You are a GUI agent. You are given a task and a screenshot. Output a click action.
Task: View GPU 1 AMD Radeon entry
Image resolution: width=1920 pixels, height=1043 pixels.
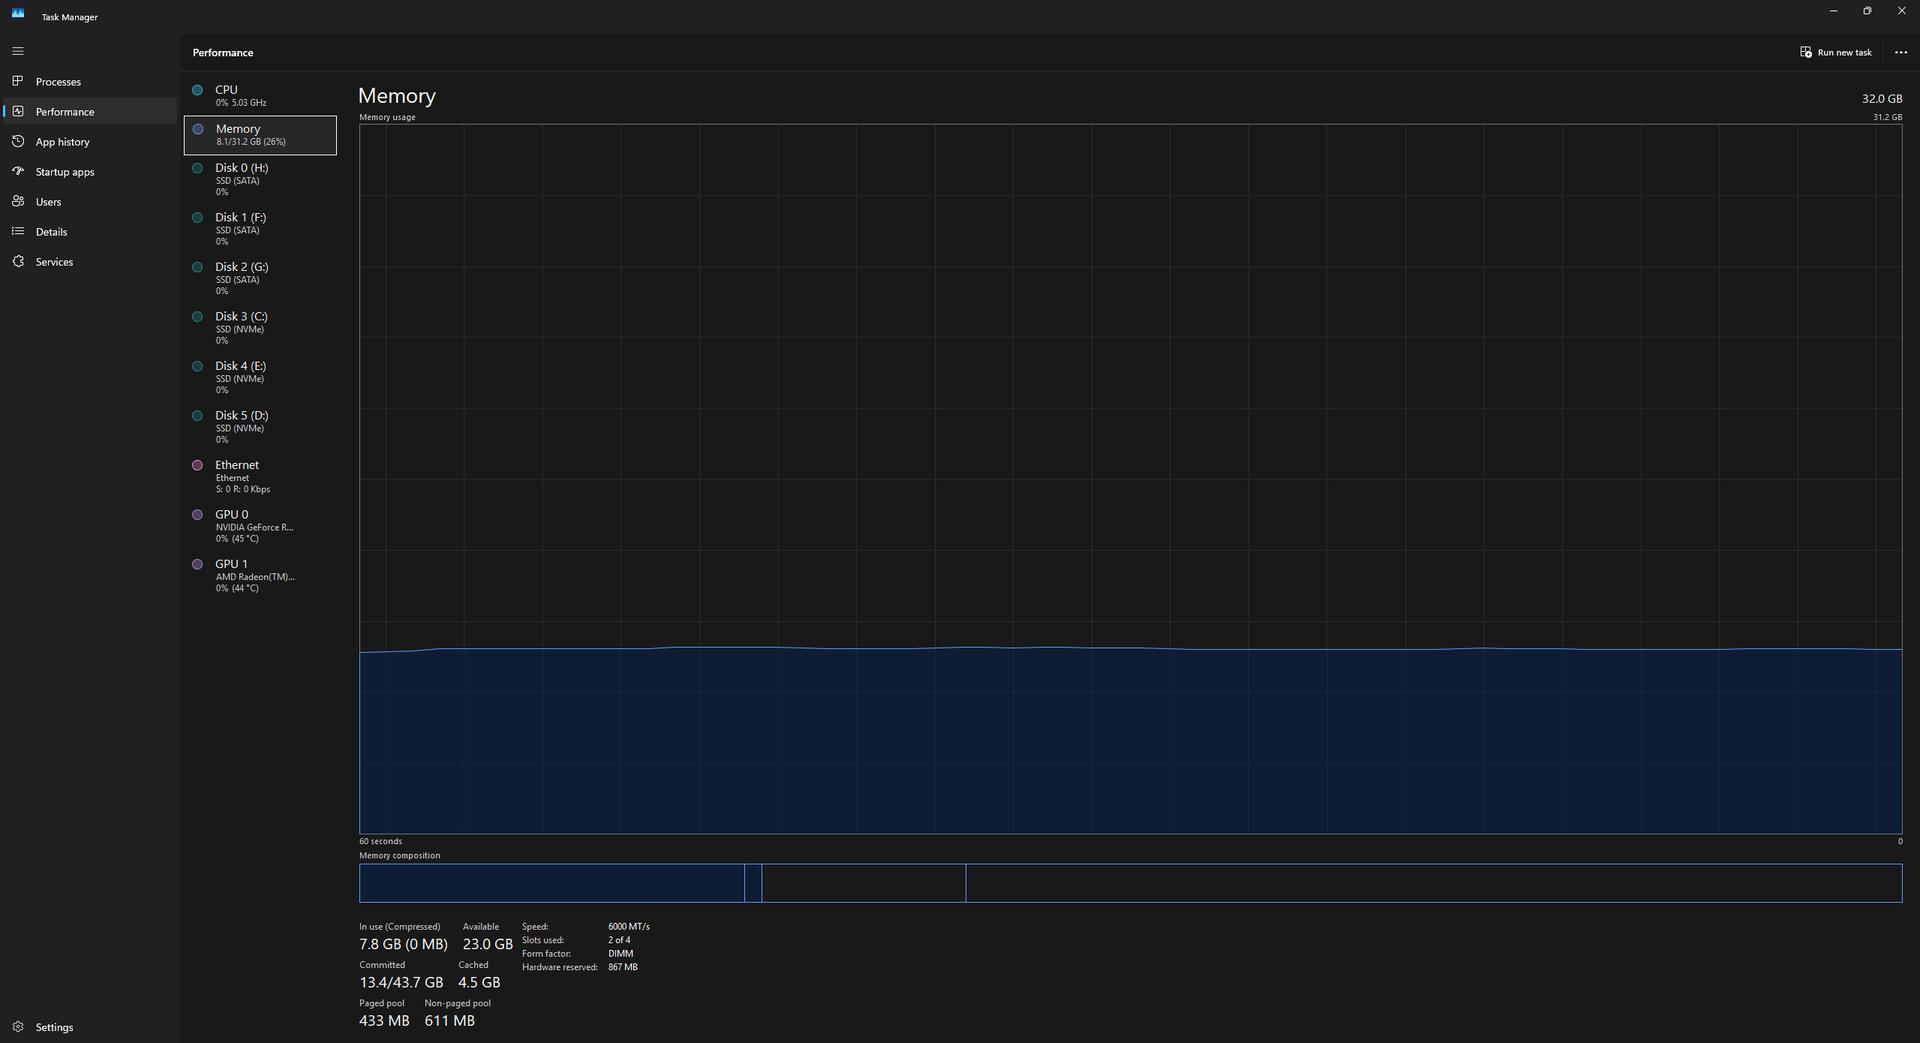(x=259, y=575)
